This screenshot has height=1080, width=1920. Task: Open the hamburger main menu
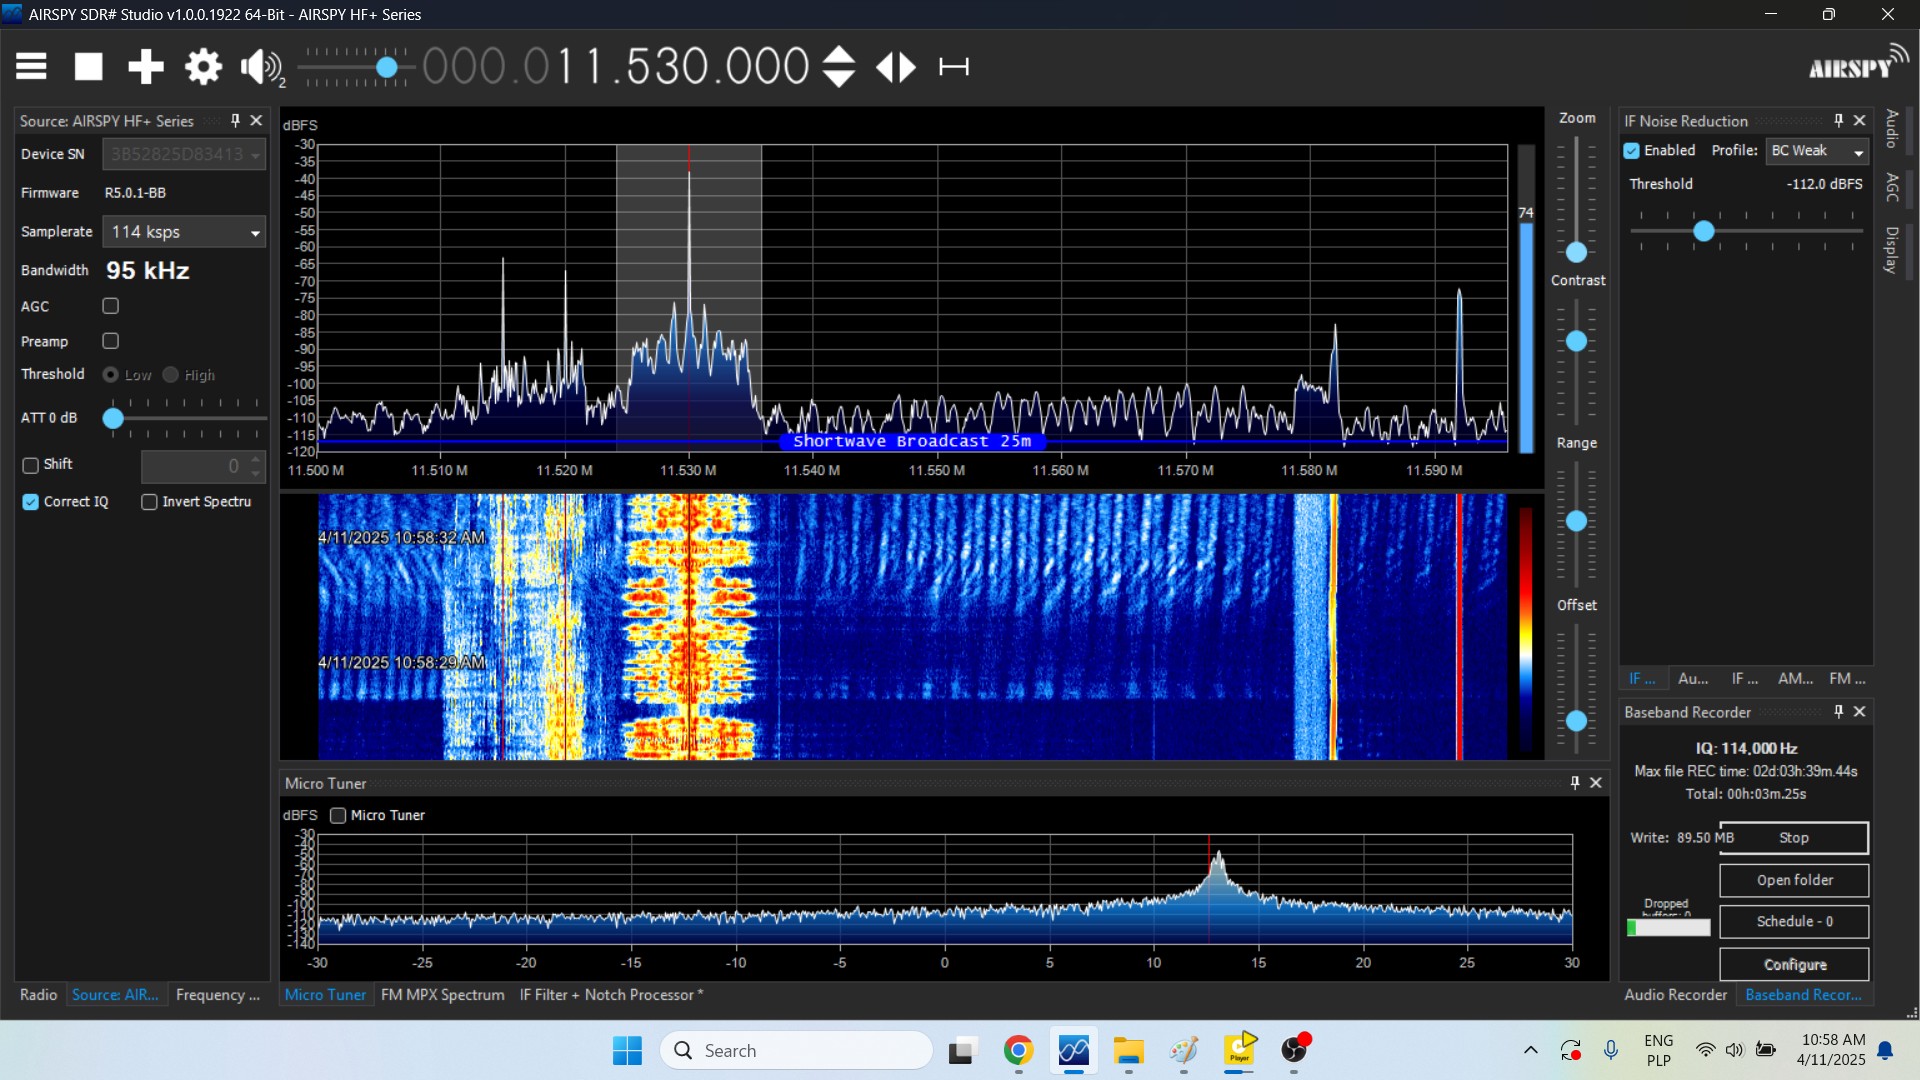31,67
